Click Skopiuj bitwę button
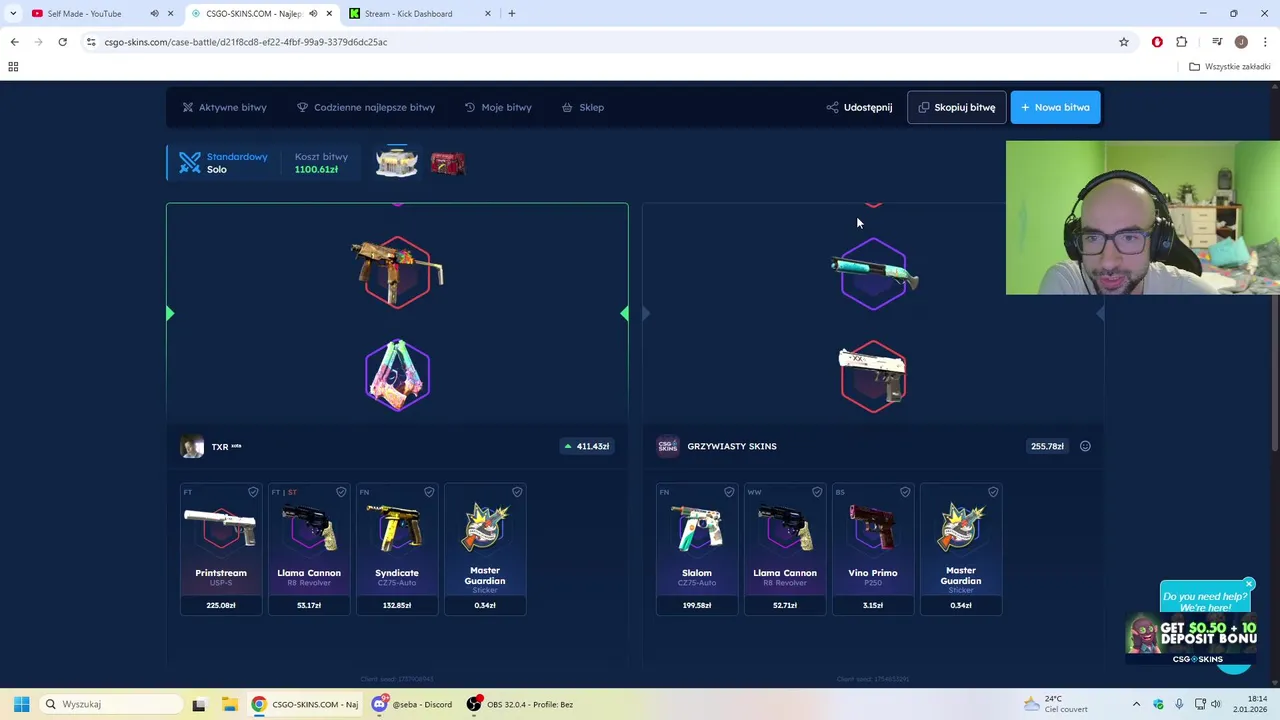This screenshot has width=1280, height=720. pos(956,107)
